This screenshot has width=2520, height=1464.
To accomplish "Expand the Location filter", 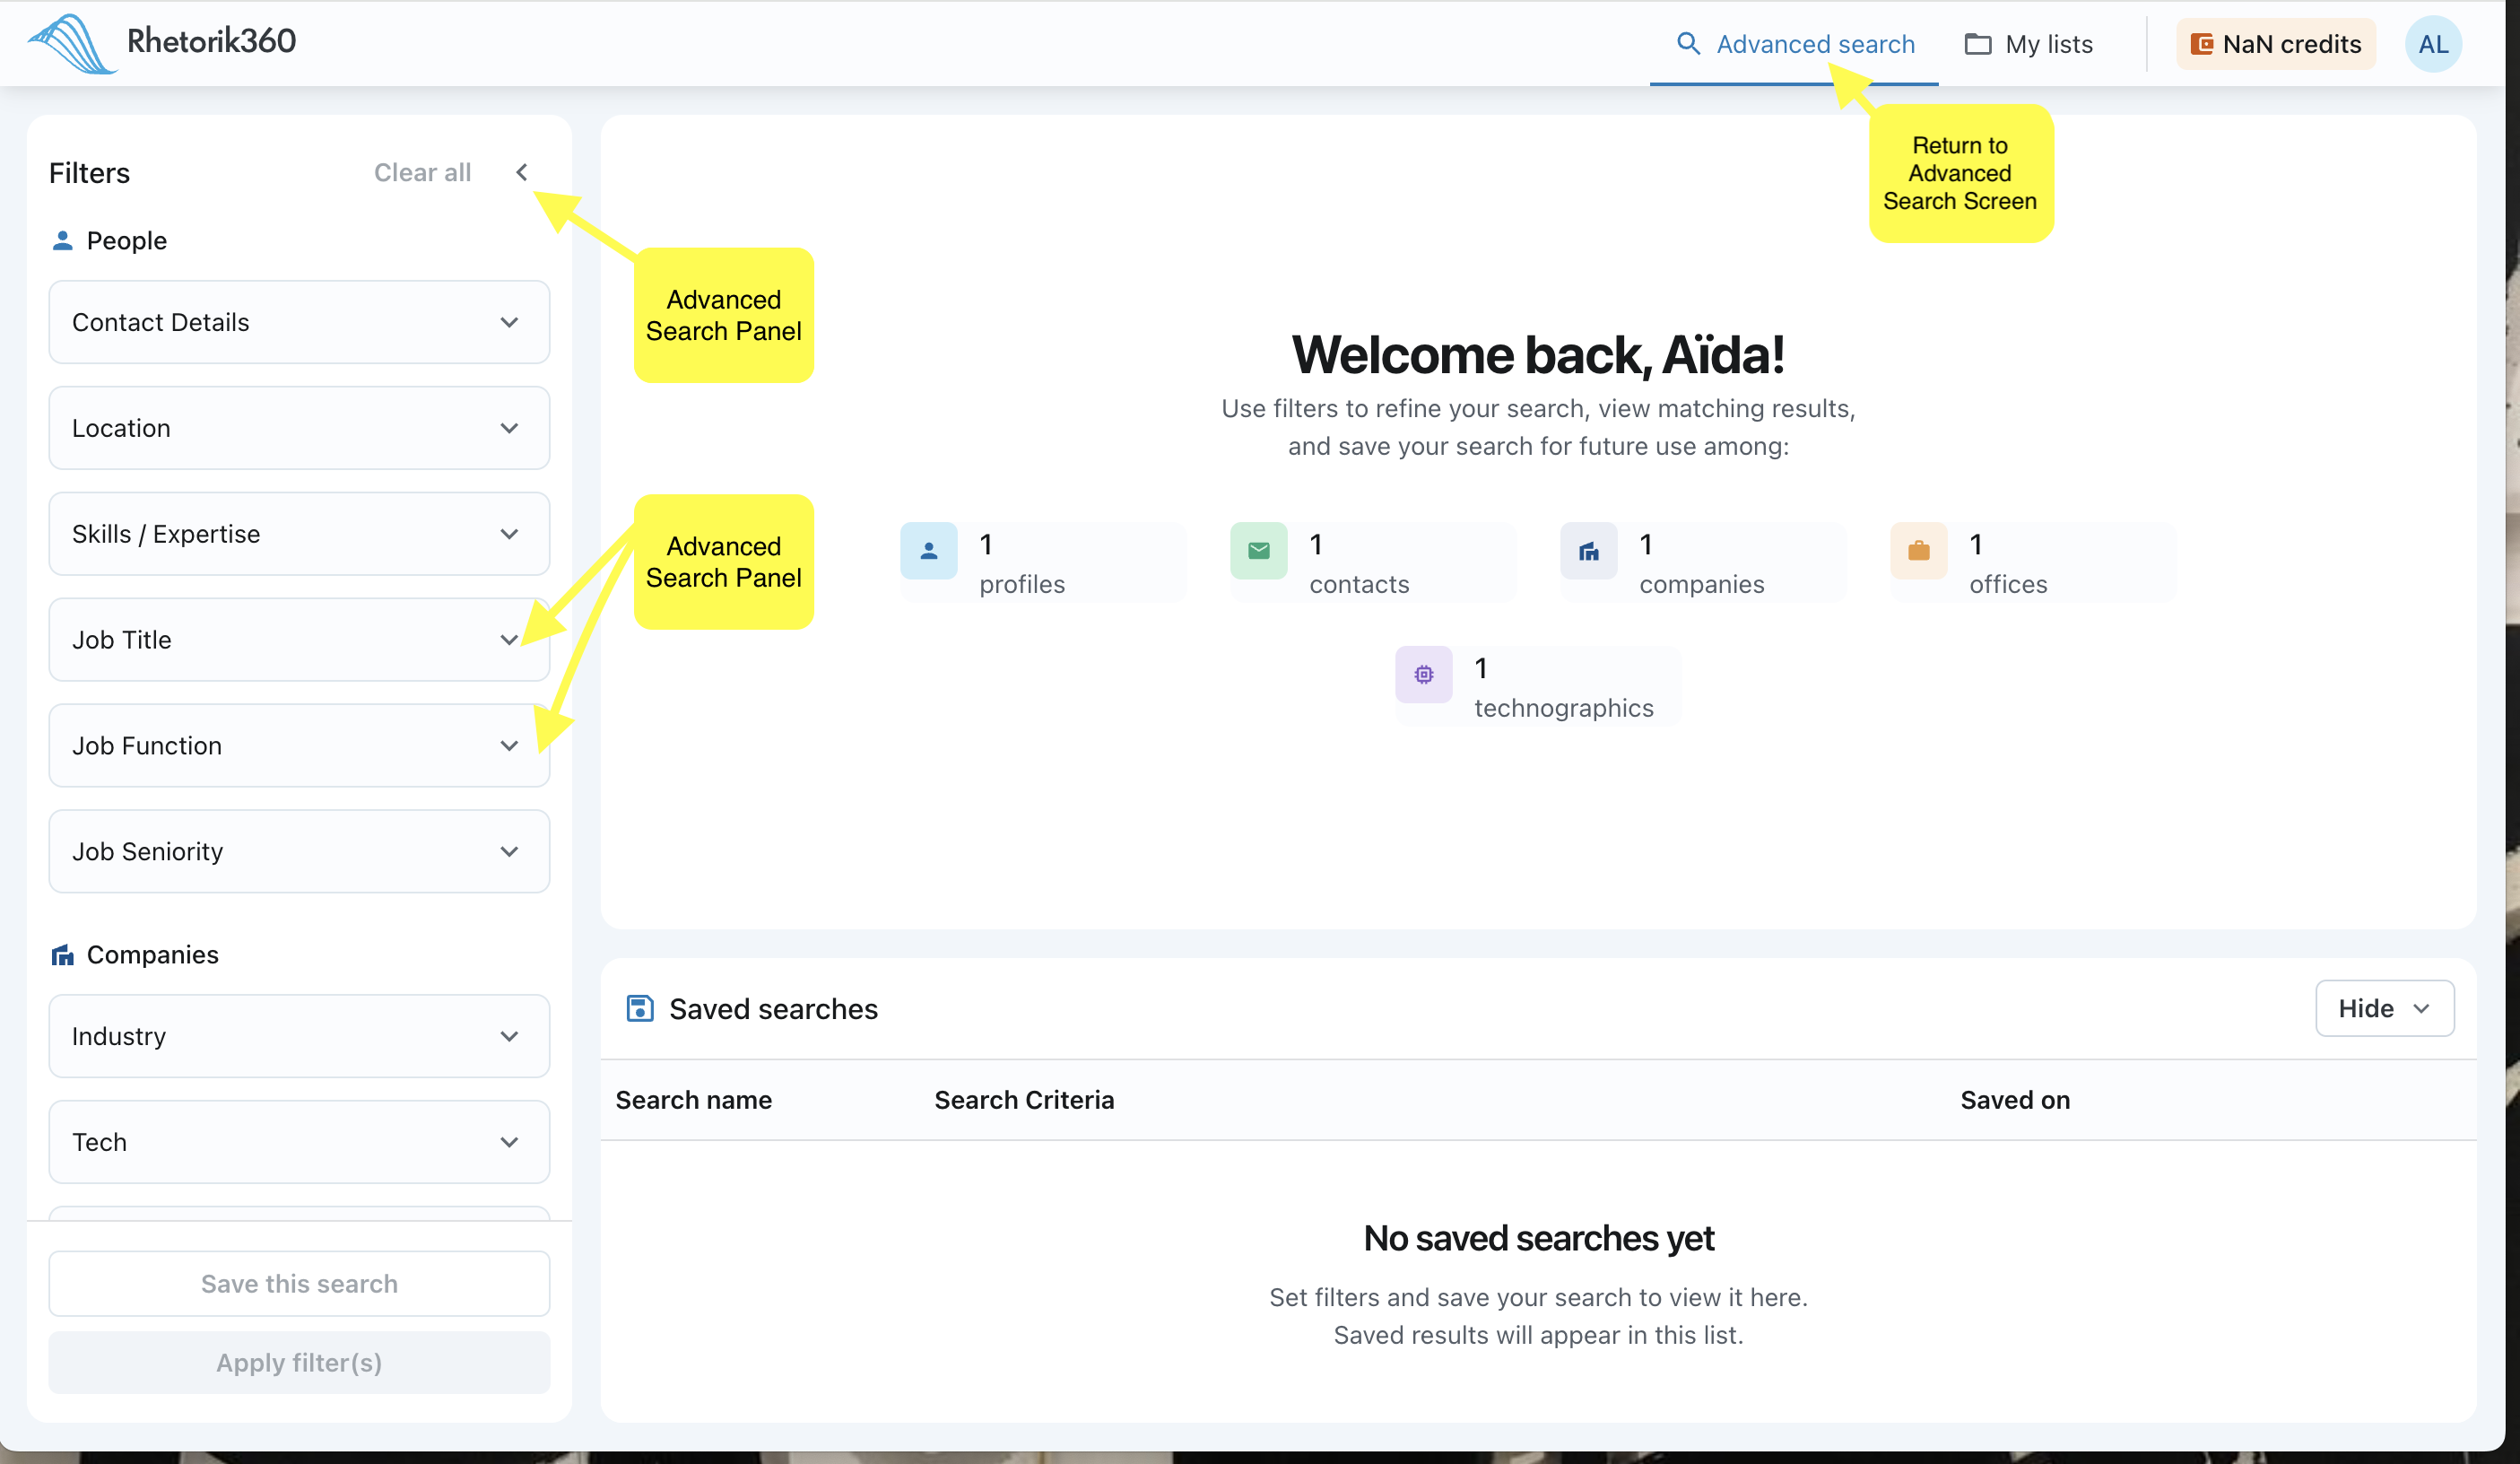I will pyautogui.click(x=299, y=428).
